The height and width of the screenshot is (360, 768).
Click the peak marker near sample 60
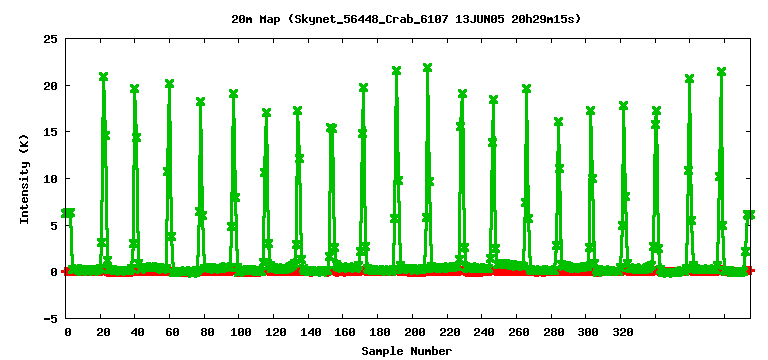169,84
